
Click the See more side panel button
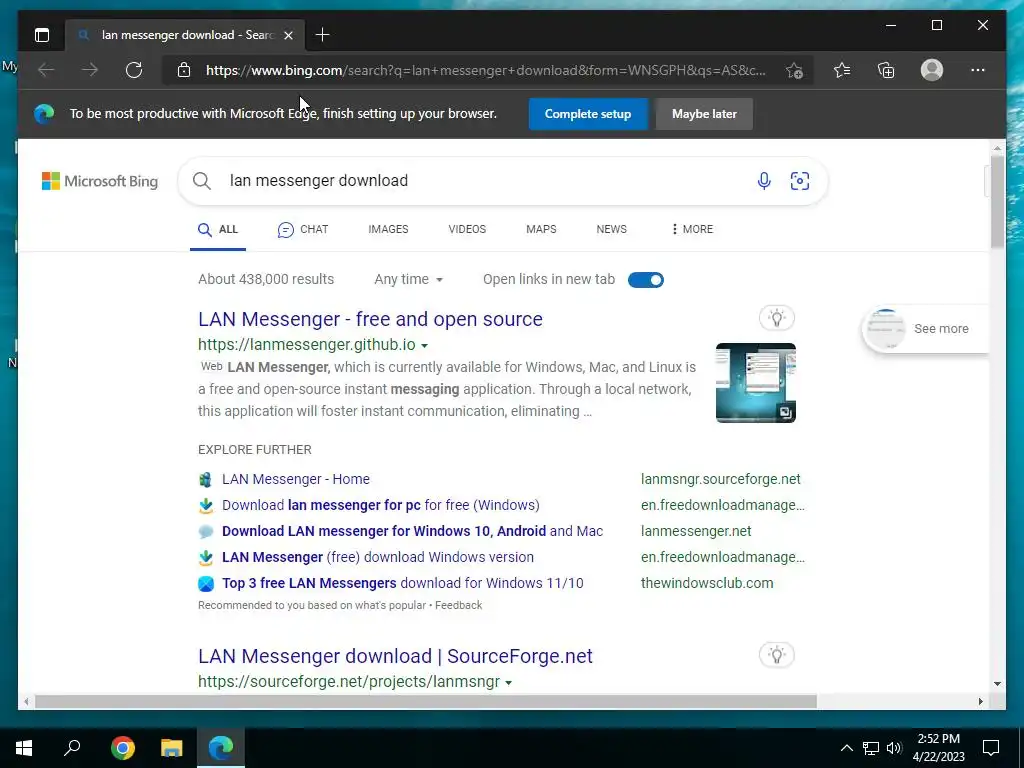pyautogui.click(x=926, y=329)
